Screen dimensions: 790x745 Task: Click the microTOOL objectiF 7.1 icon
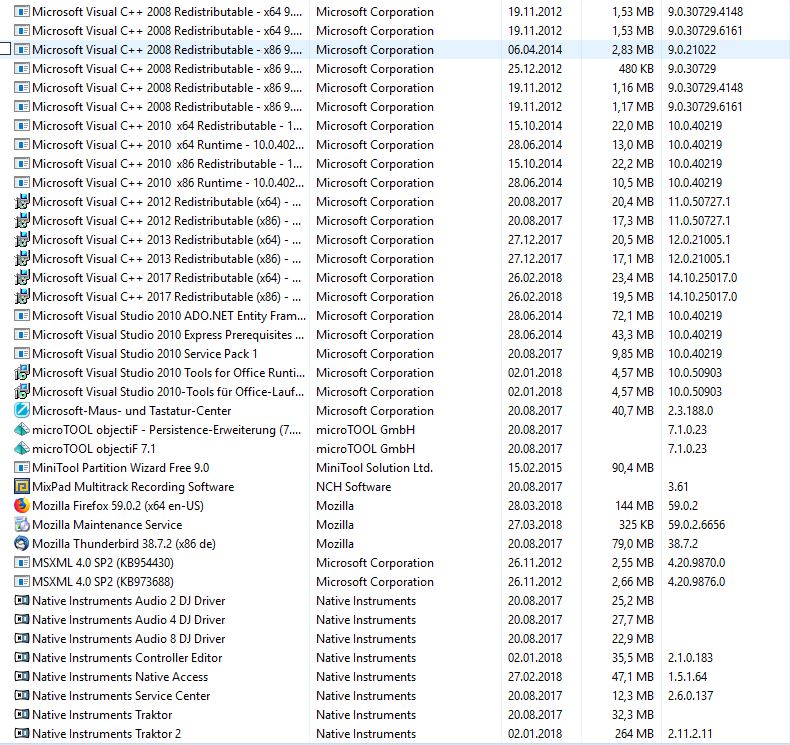[x=22, y=448]
